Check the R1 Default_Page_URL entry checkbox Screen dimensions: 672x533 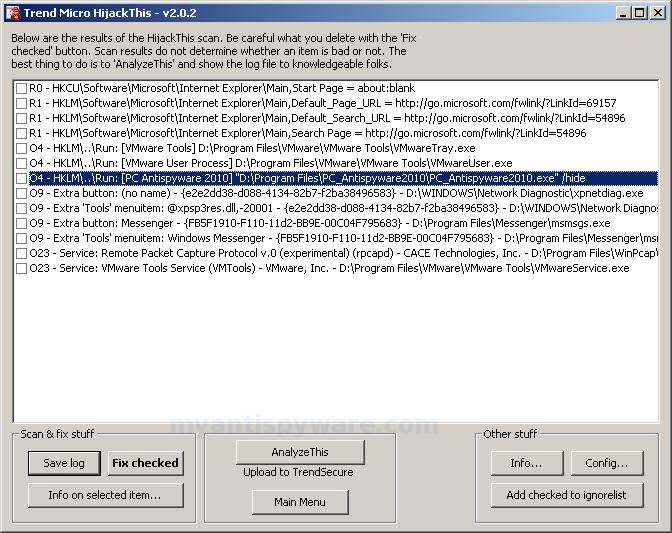(21, 103)
